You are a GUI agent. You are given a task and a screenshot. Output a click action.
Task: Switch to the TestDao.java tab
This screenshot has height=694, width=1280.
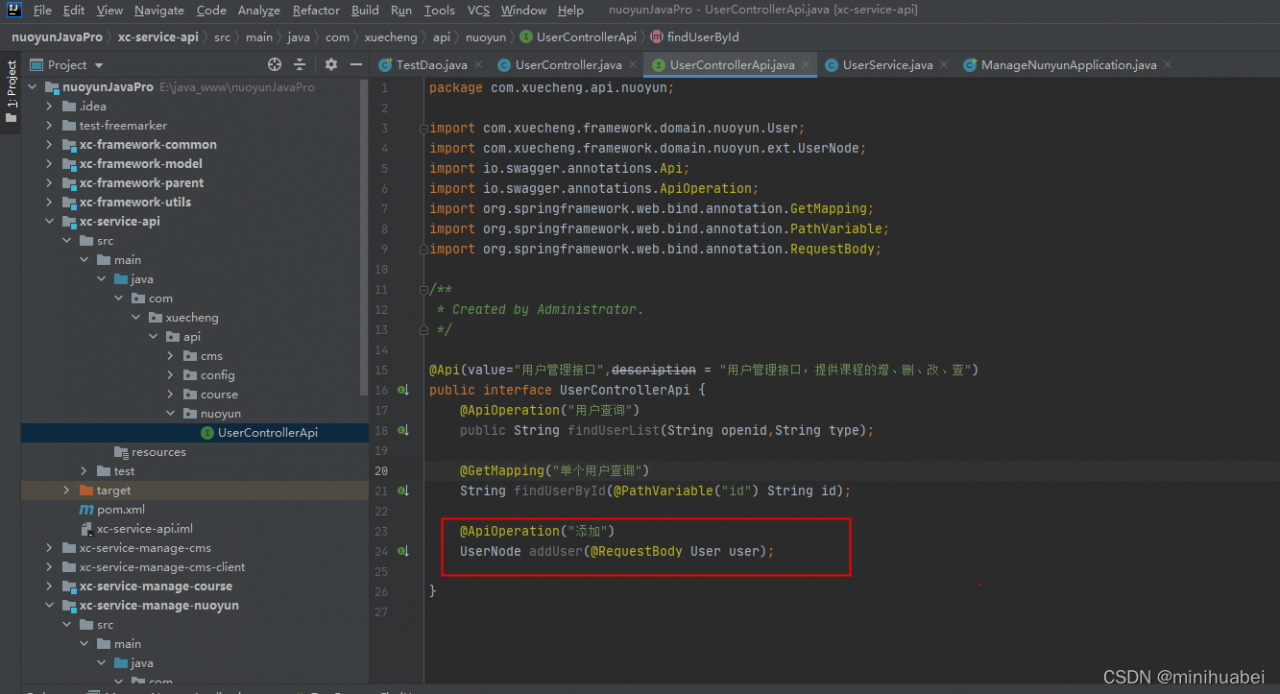tap(431, 65)
